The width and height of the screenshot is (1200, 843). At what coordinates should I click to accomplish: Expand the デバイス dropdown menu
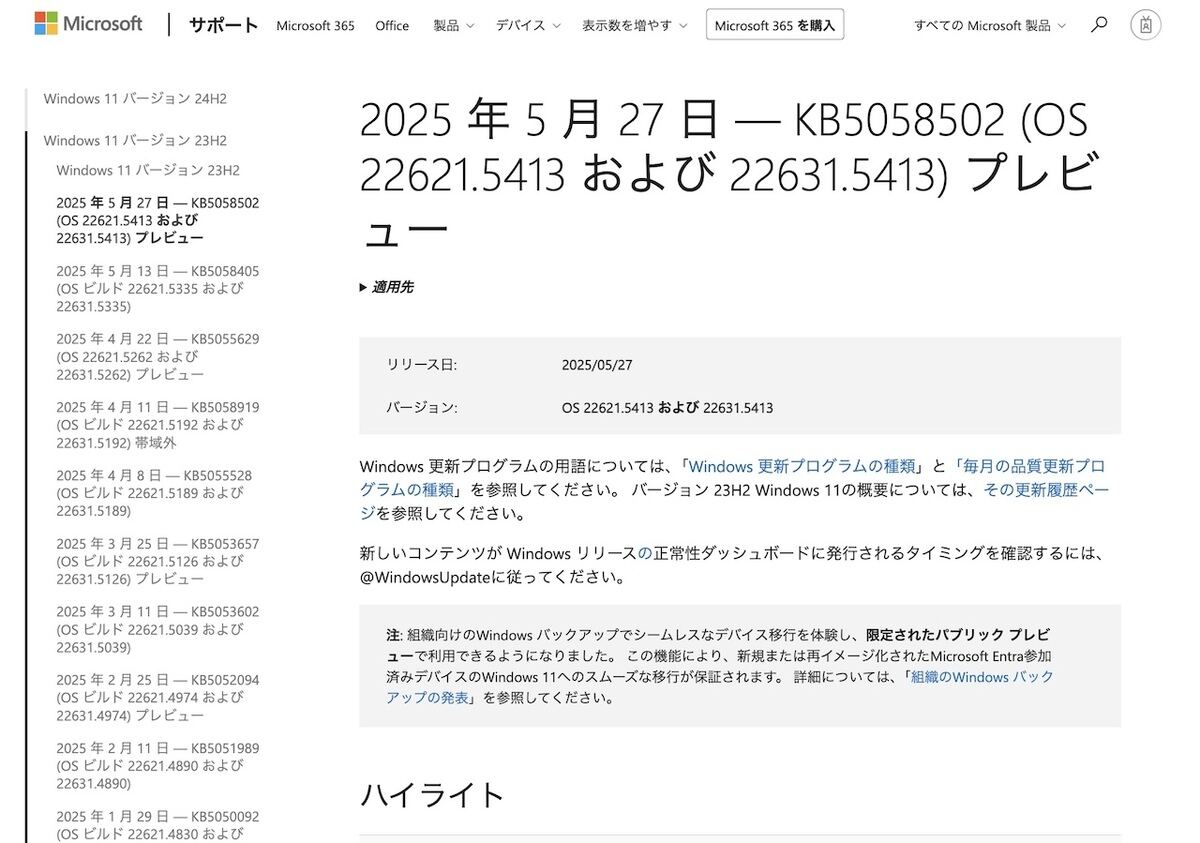point(528,26)
